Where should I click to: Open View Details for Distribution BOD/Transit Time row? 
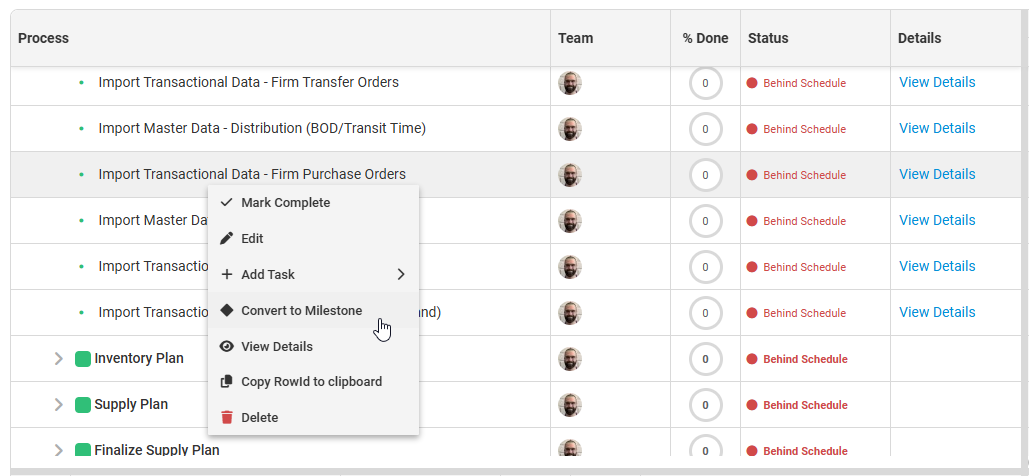pyautogui.click(x=937, y=128)
